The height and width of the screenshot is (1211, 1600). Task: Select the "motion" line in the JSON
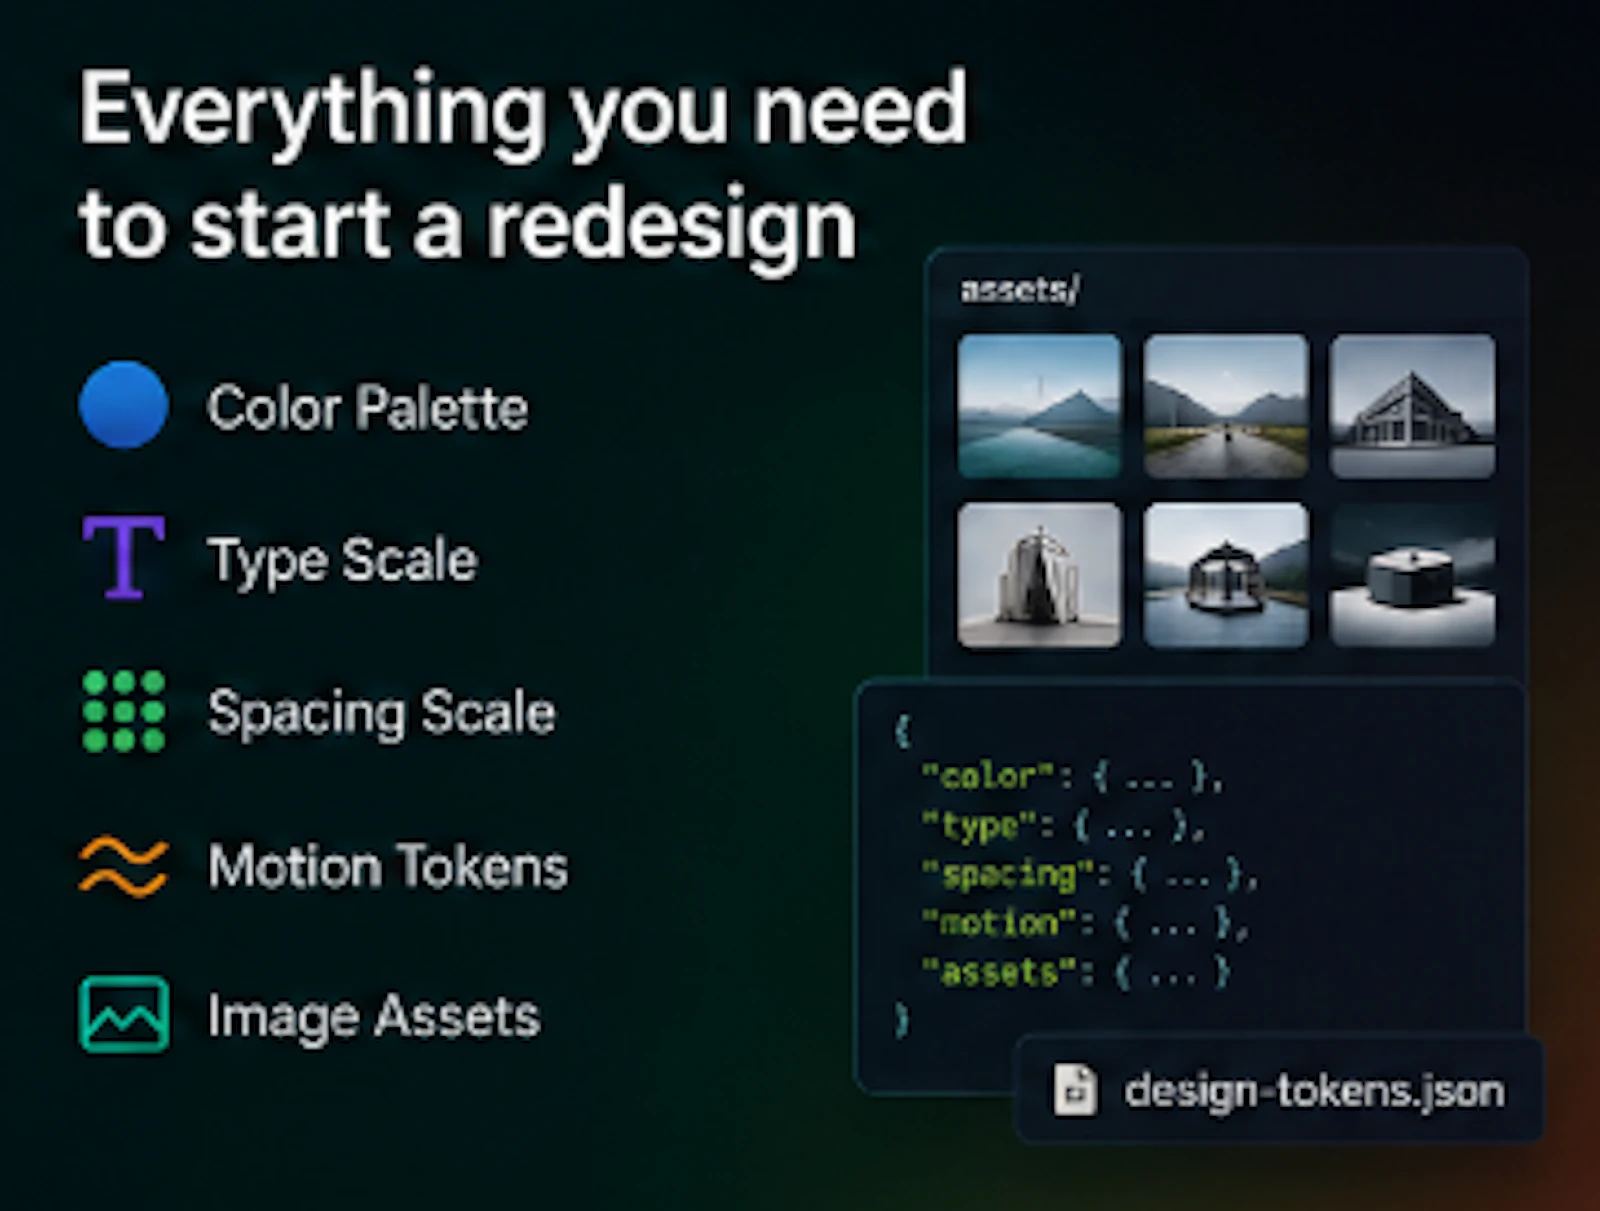coord(1085,923)
